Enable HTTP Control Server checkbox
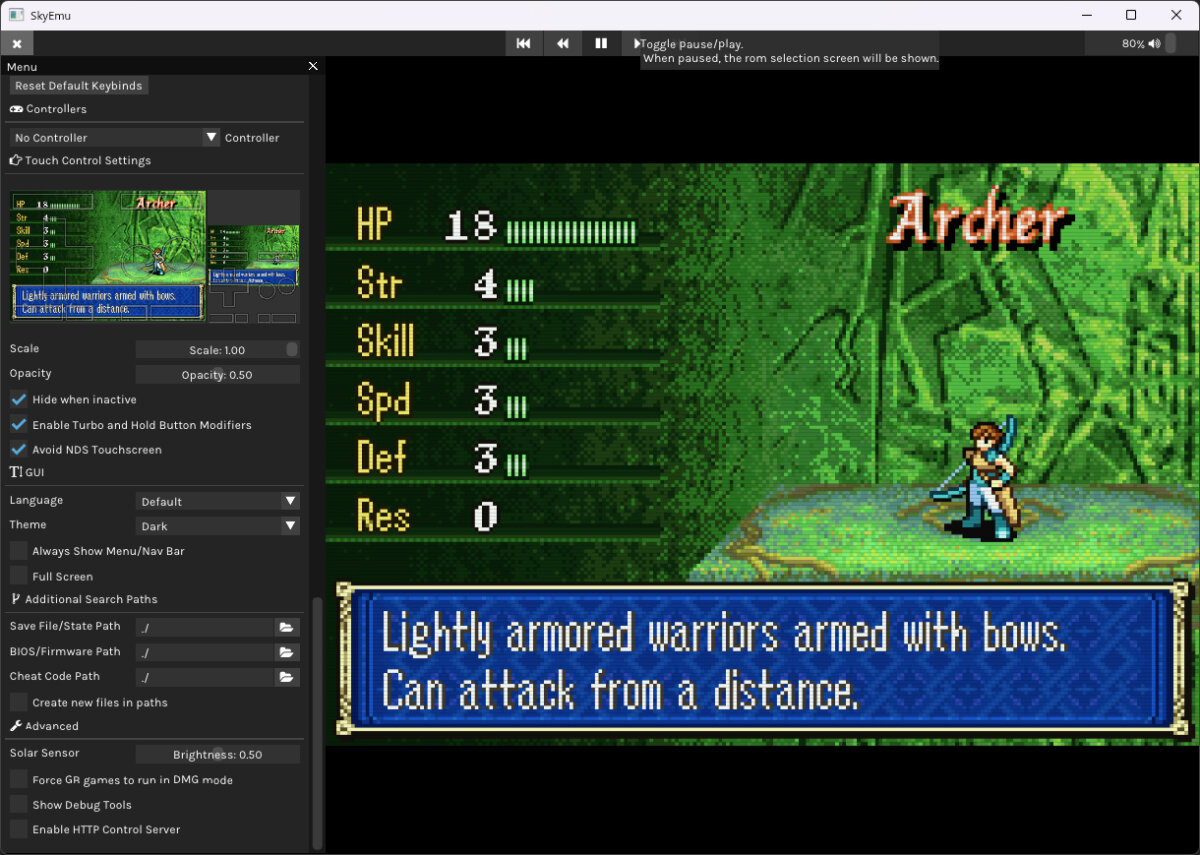The width and height of the screenshot is (1200, 855). (19, 830)
